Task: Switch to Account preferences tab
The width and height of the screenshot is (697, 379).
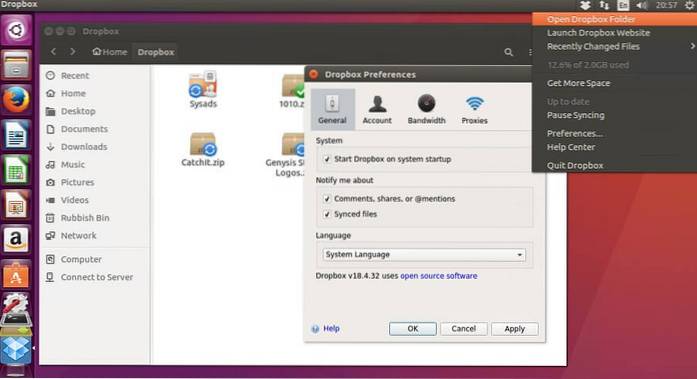Action: pyautogui.click(x=377, y=109)
